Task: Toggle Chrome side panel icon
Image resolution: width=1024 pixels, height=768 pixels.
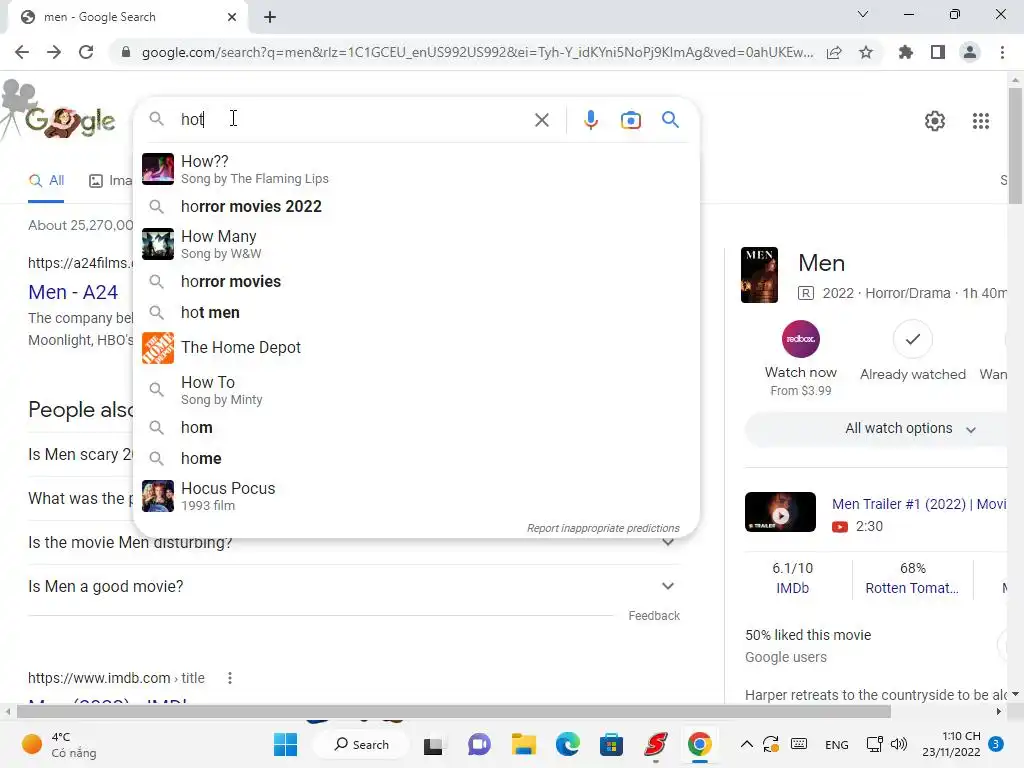Action: click(938, 52)
